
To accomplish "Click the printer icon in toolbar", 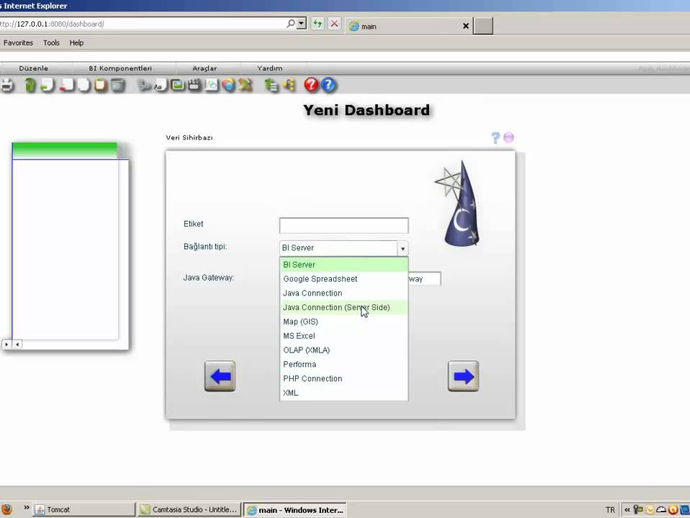I will [x=7, y=85].
